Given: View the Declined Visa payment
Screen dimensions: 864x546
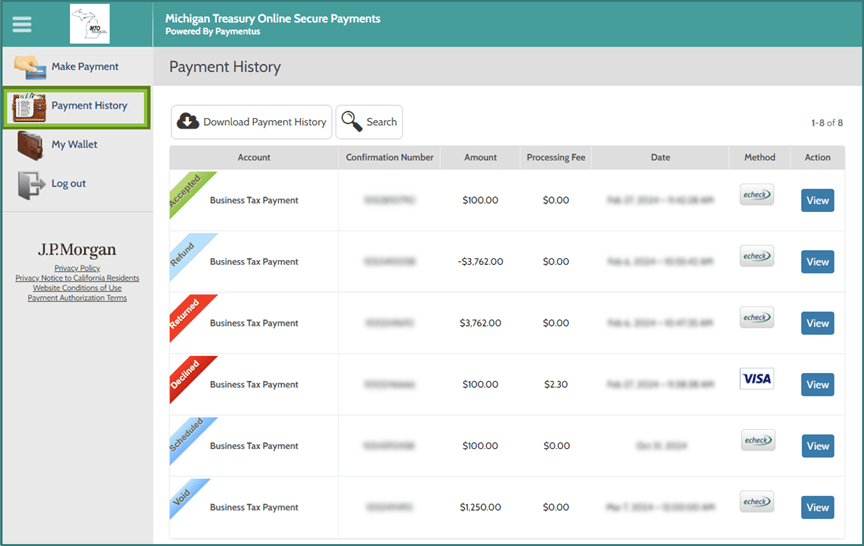Looking at the screenshot, I should pyautogui.click(x=817, y=385).
